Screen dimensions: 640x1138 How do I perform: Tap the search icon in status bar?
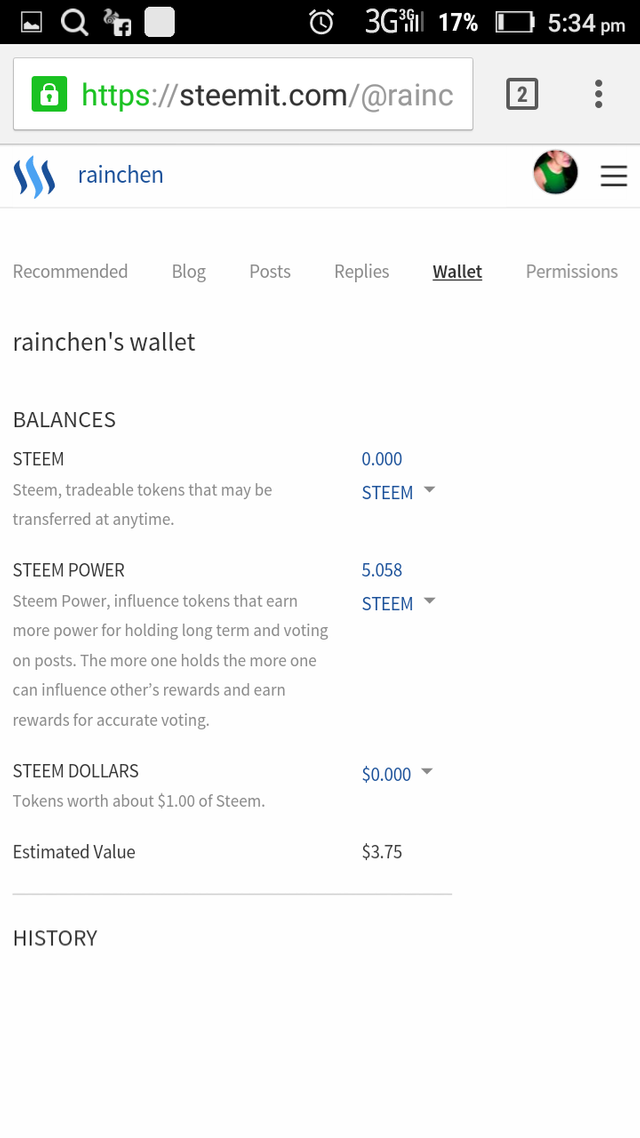coord(74,21)
